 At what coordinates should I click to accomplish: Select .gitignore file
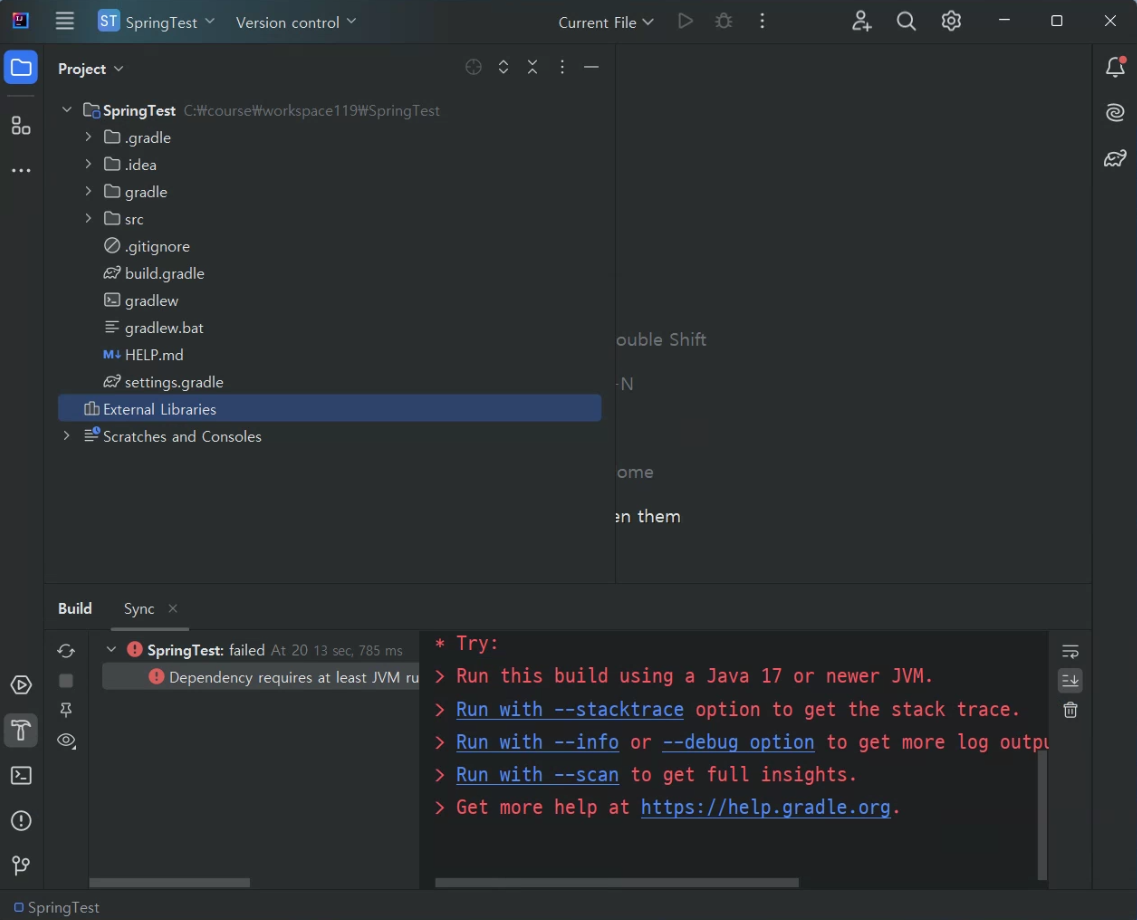click(x=157, y=246)
